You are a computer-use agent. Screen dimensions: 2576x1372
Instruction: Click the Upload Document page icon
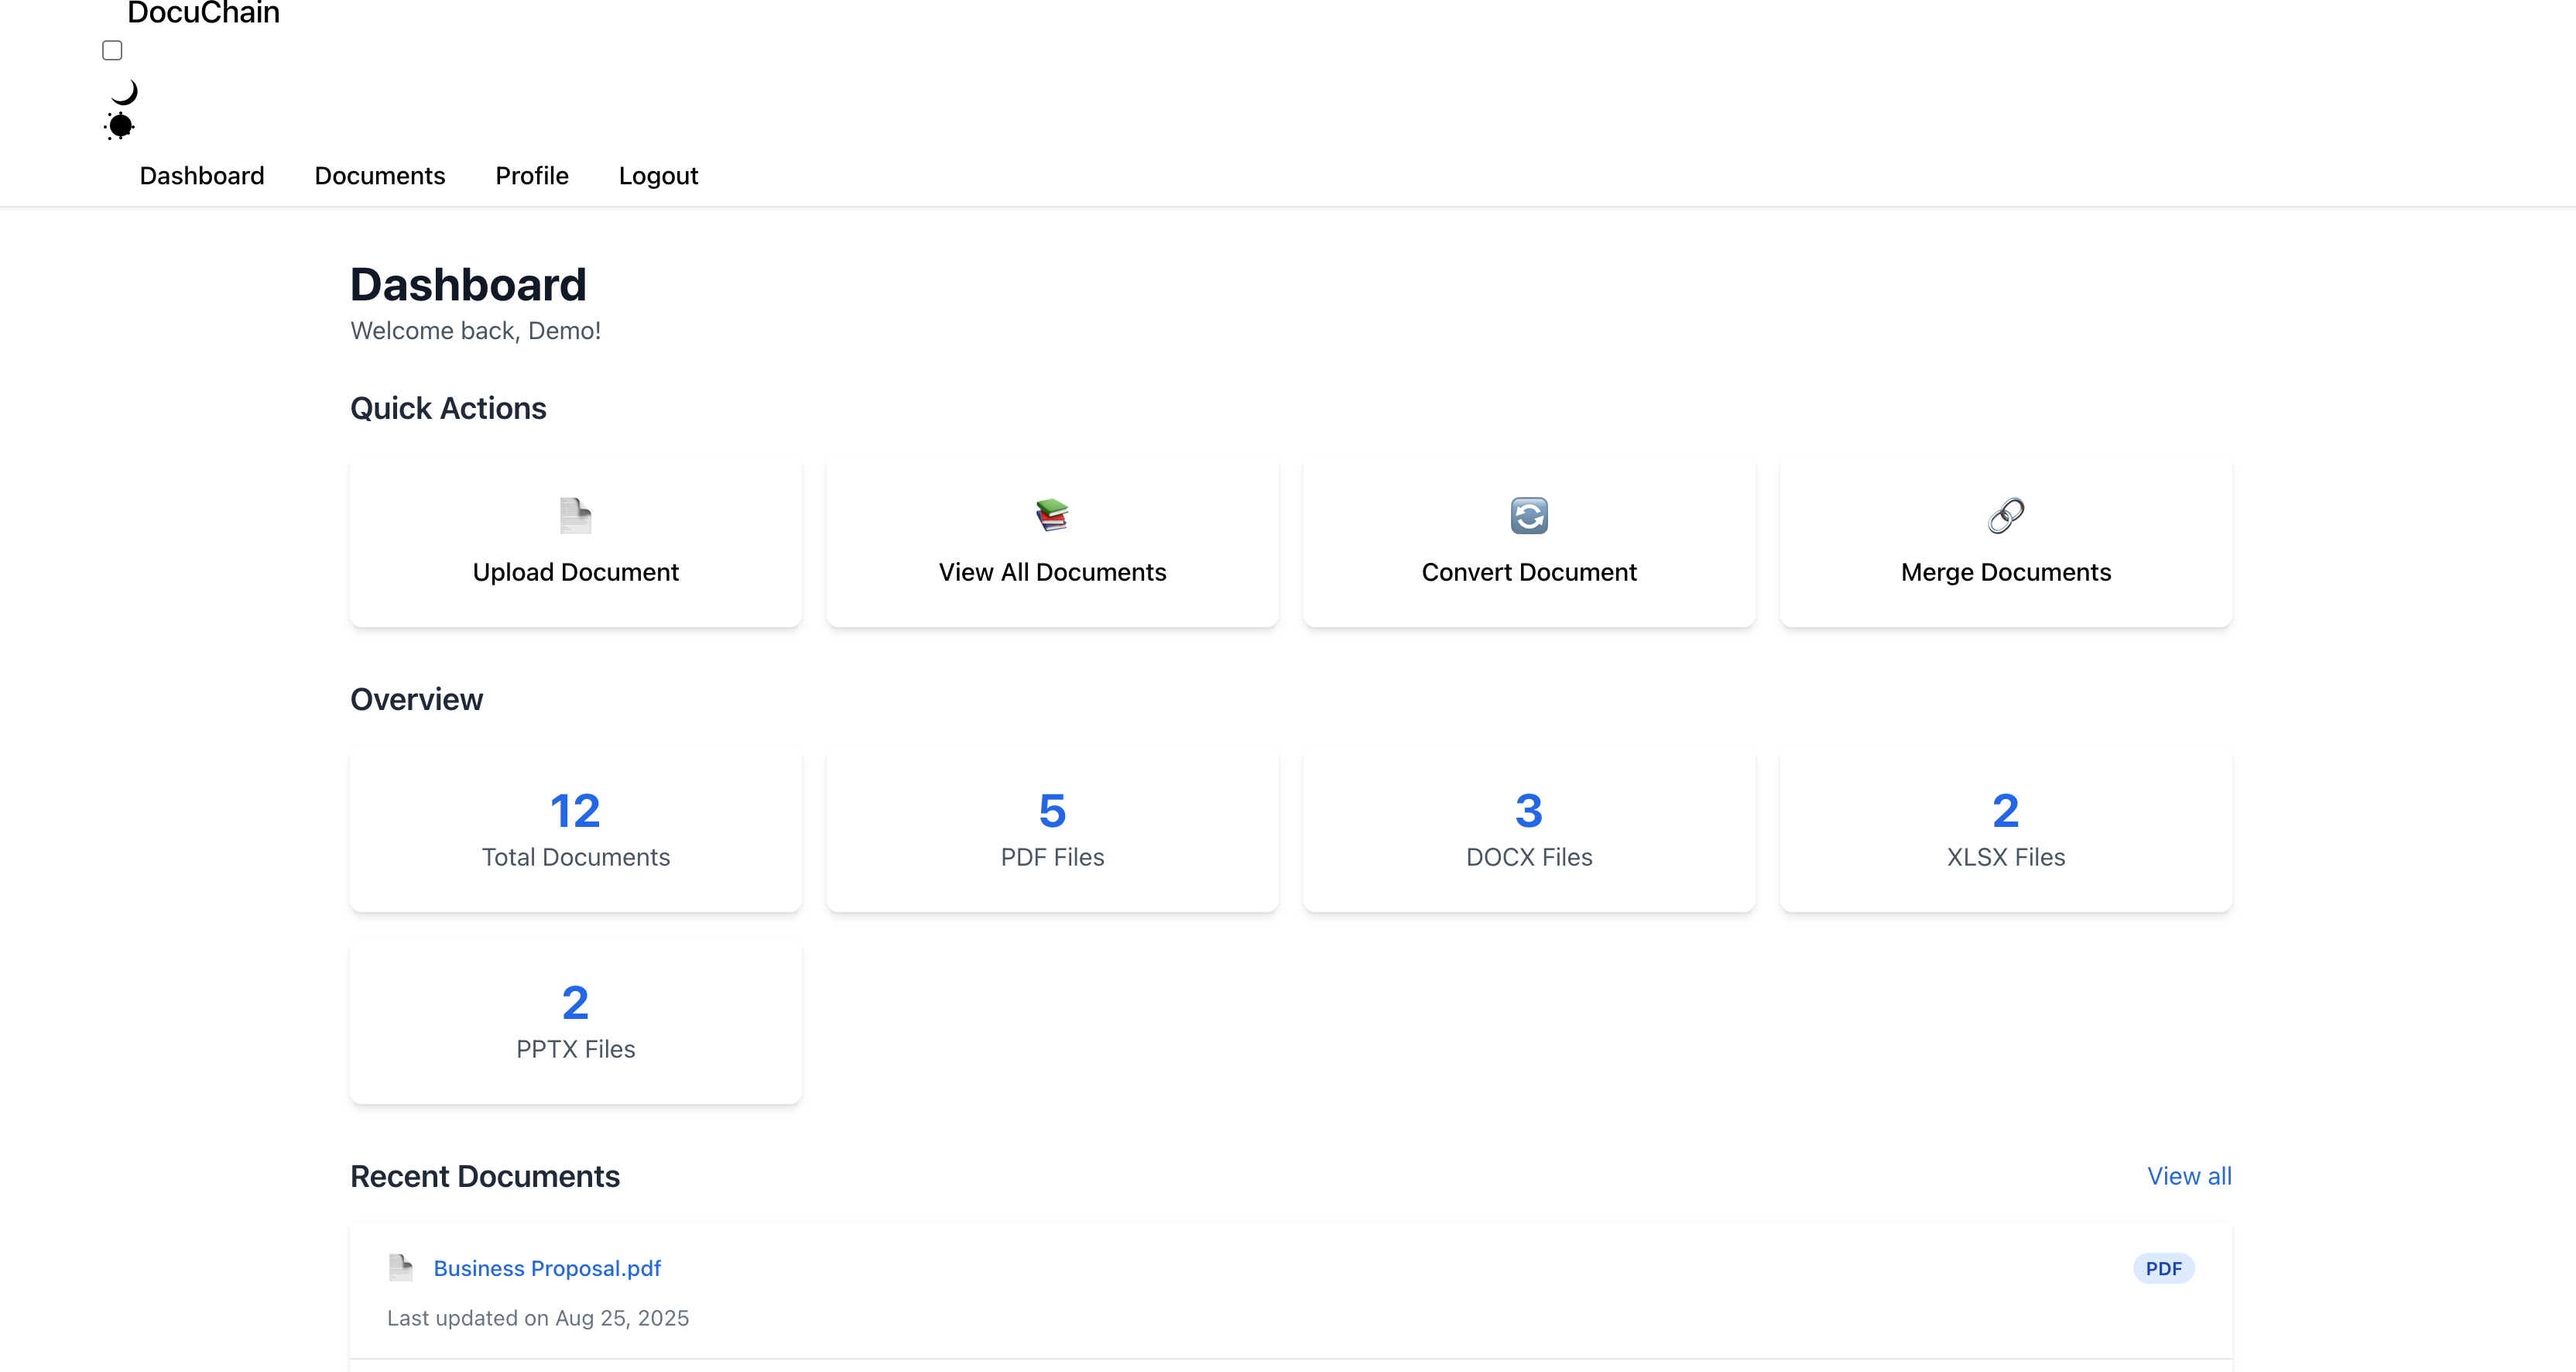coord(575,516)
